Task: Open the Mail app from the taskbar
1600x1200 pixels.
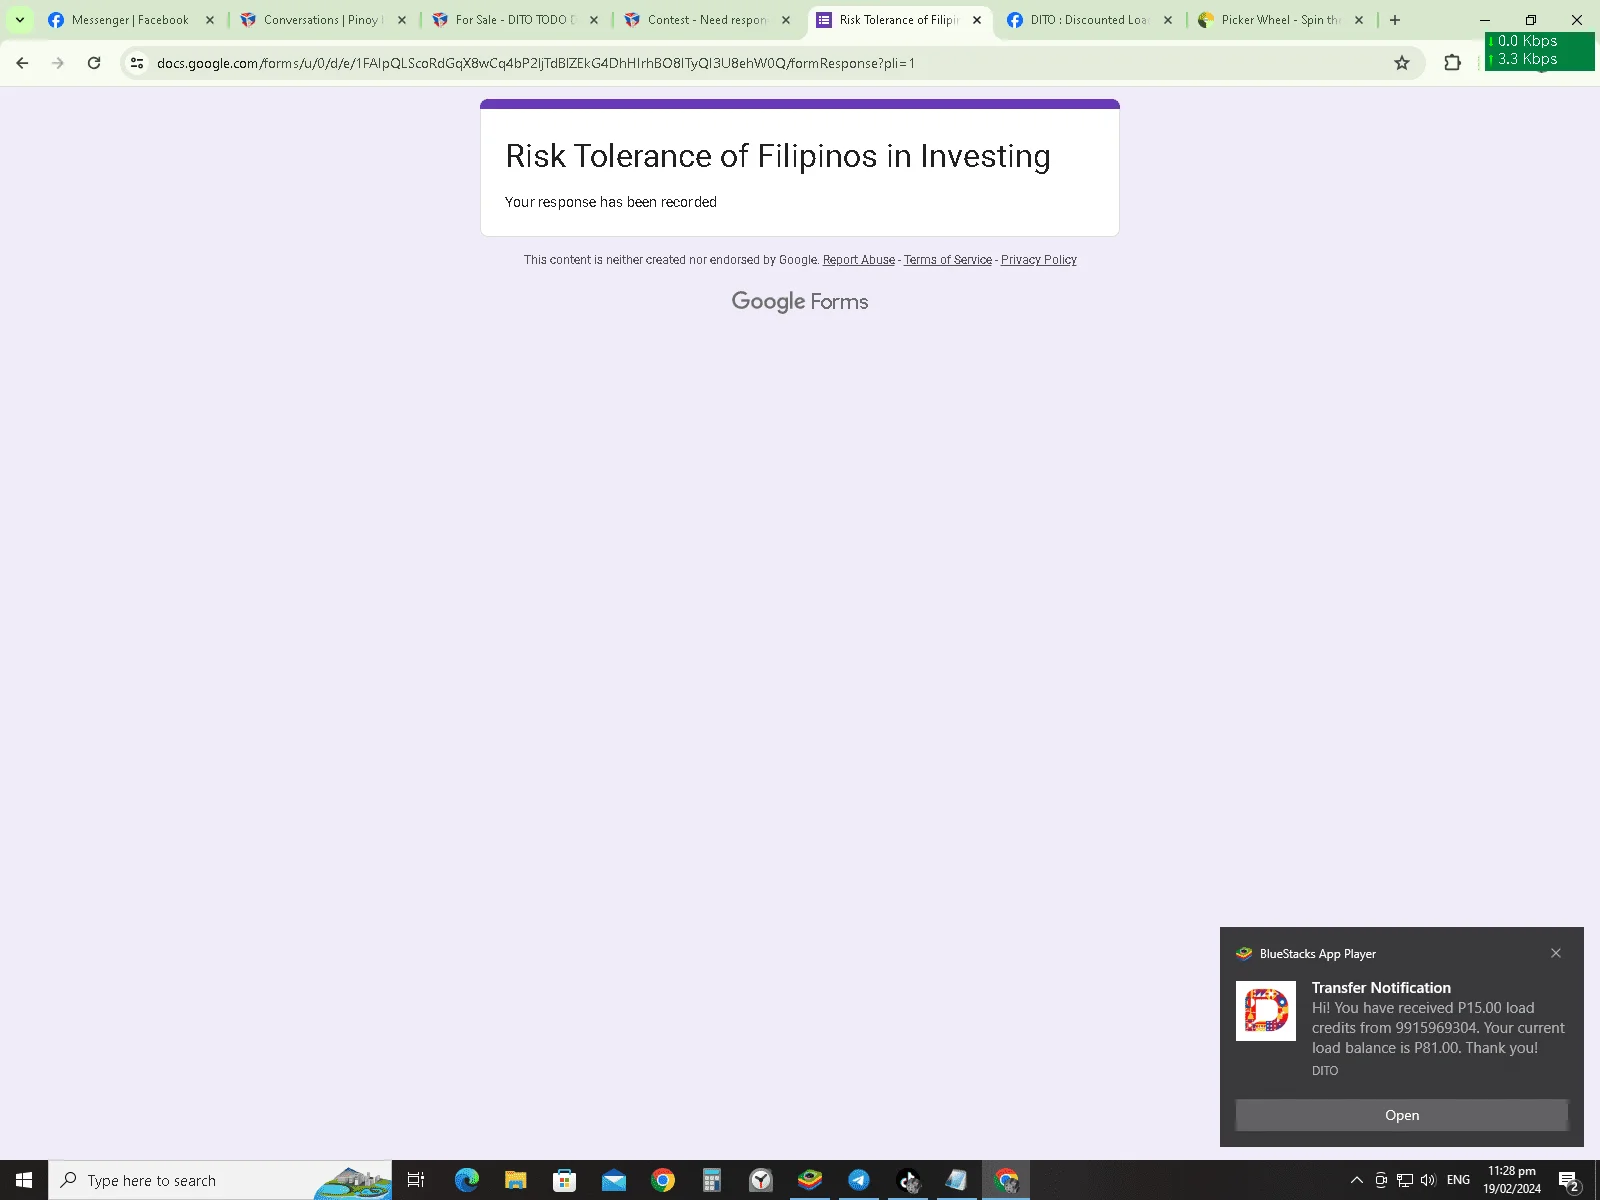Action: pyautogui.click(x=614, y=1180)
